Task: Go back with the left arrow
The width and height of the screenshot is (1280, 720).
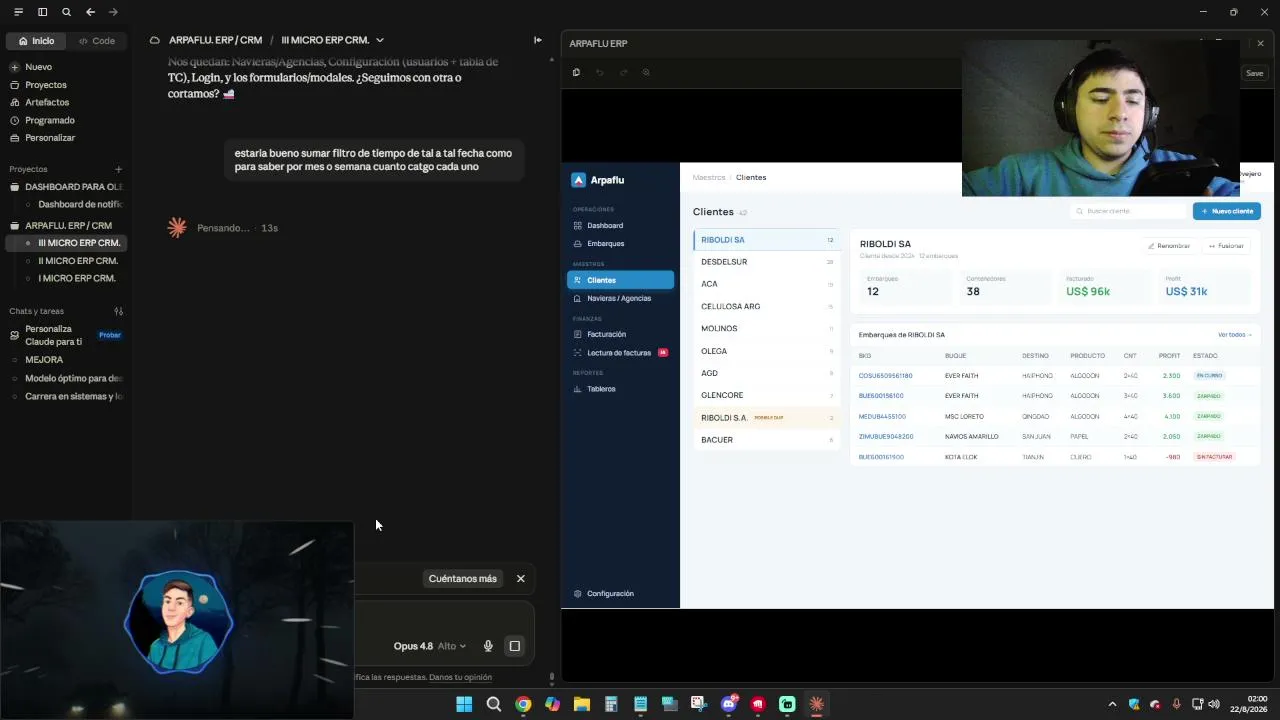Action: pyautogui.click(x=90, y=12)
